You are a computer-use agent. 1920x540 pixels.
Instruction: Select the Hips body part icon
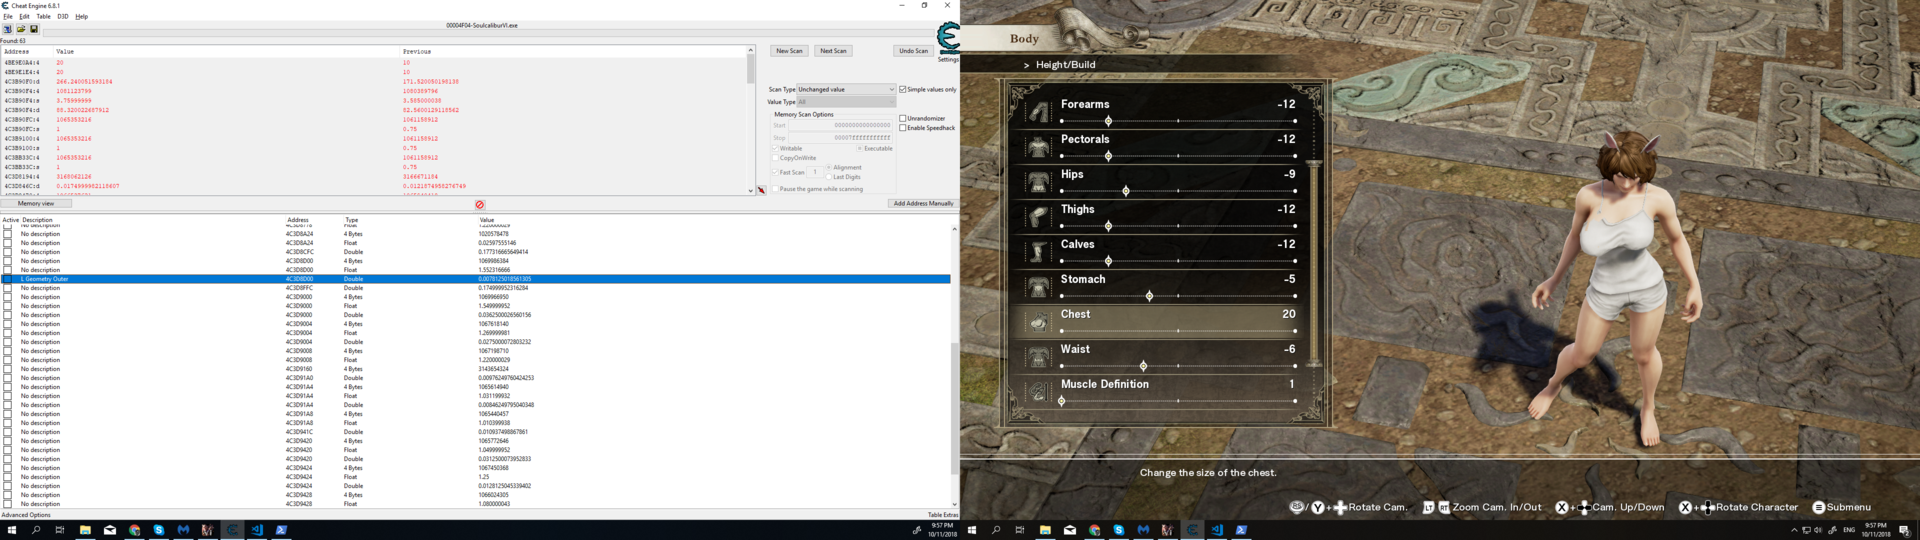coord(1039,181)
